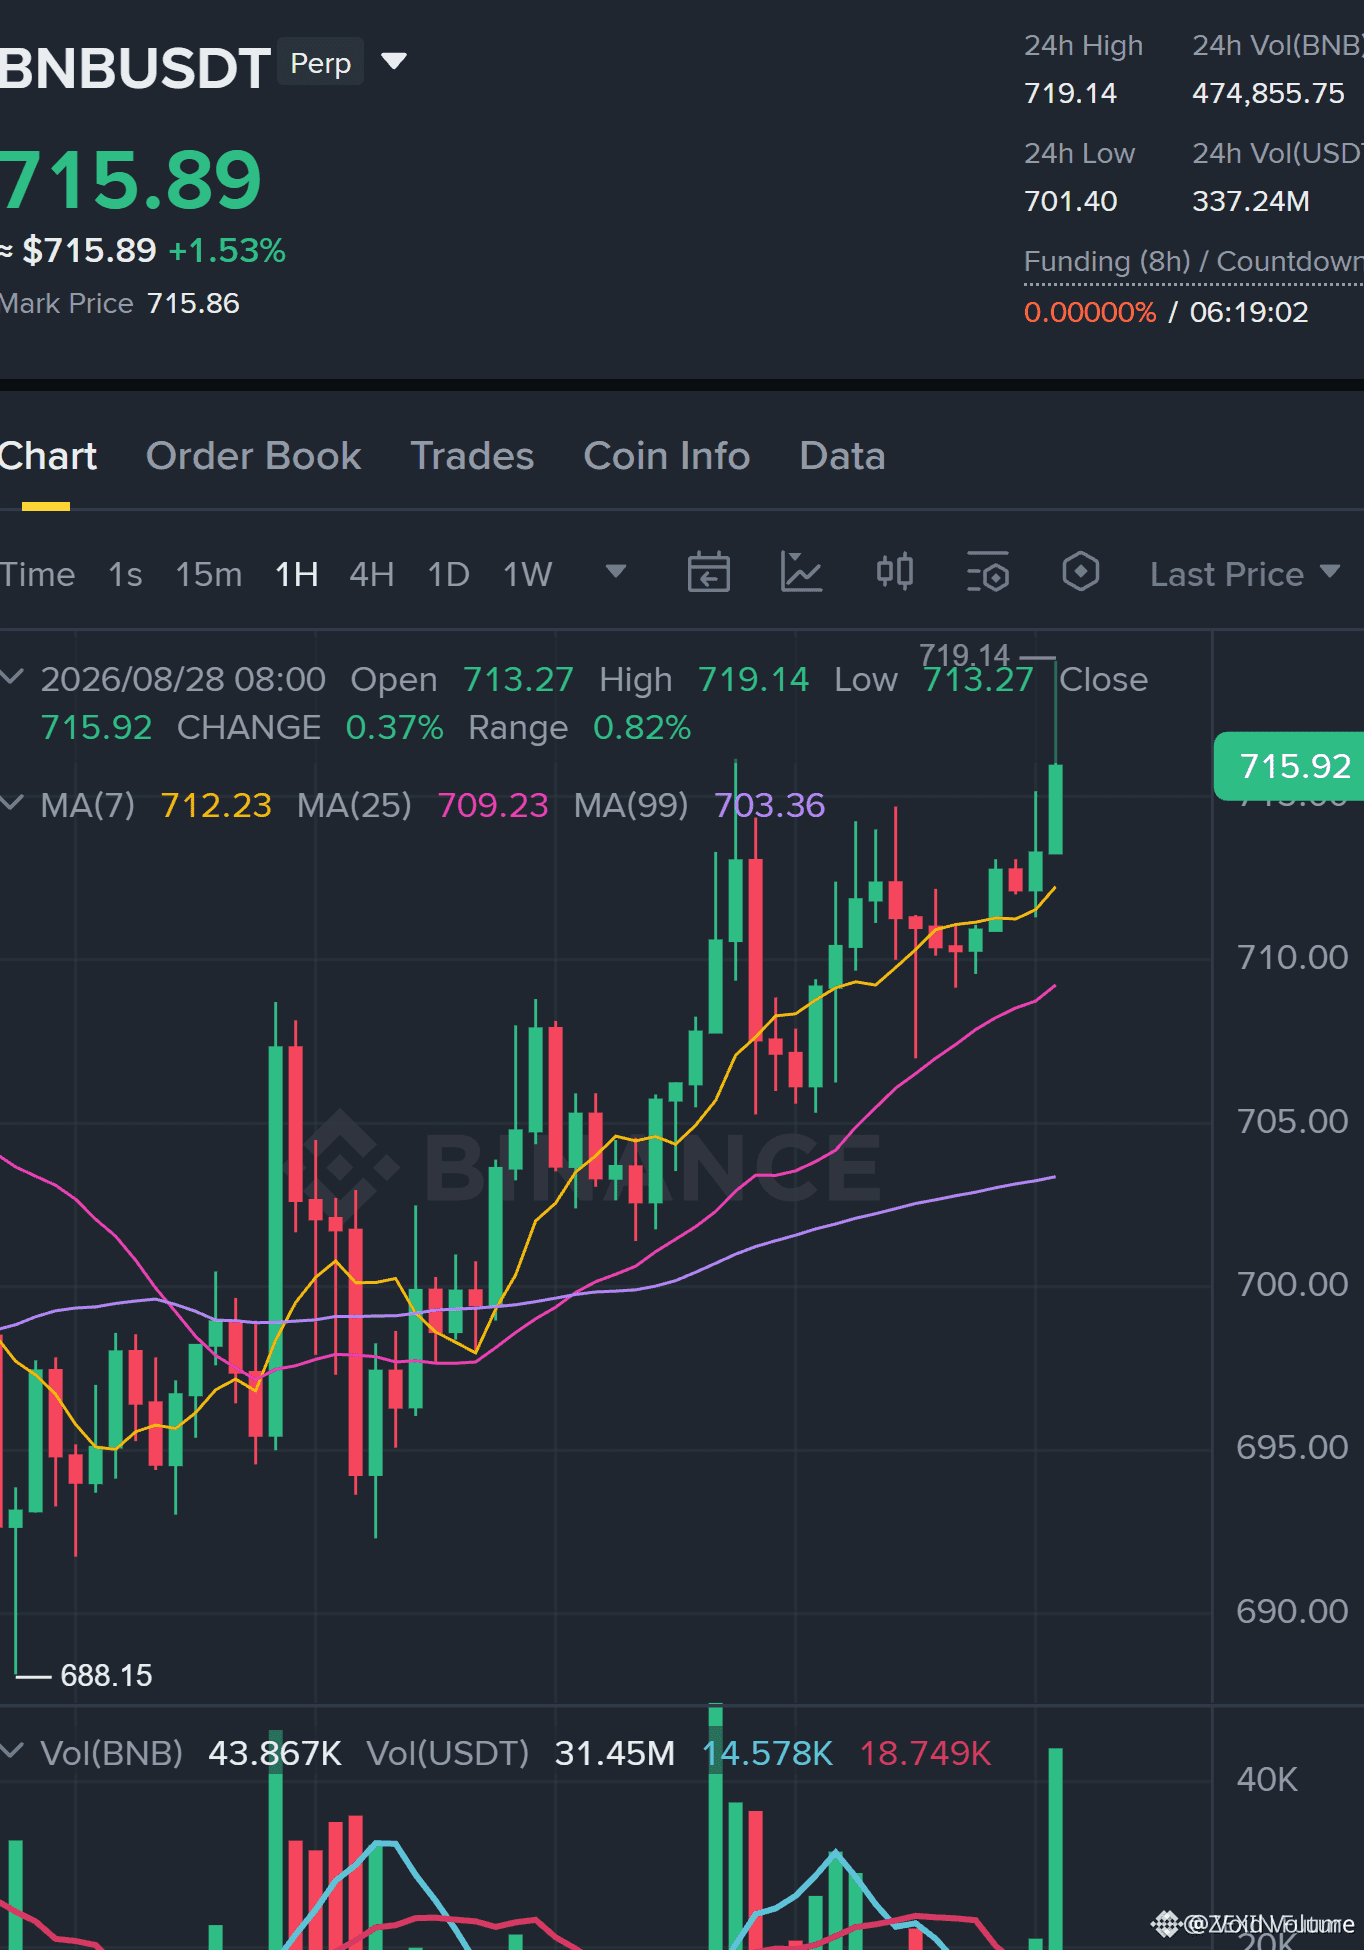Open the more time intervals dropdown
The height and width of the screenshot is (1950, 1364).
click(x=616, y=572)
